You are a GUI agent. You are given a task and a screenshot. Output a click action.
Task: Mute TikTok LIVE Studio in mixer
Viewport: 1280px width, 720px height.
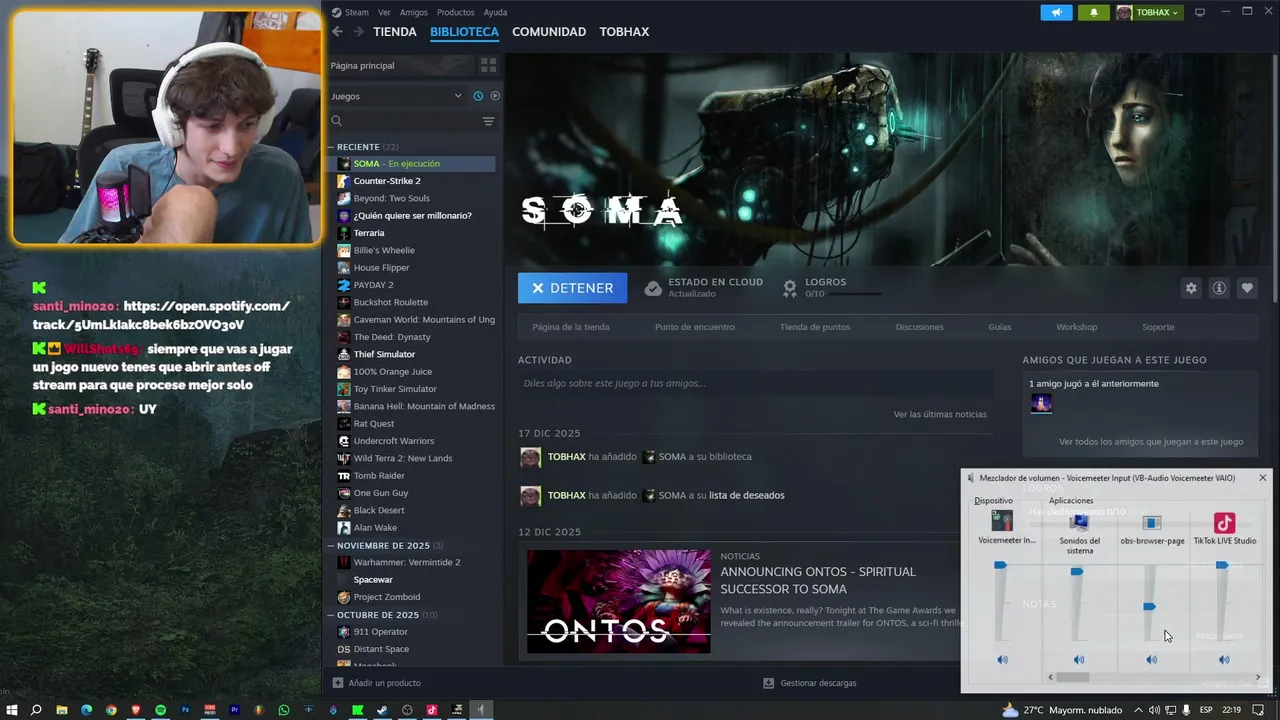tap(1224, 660)
